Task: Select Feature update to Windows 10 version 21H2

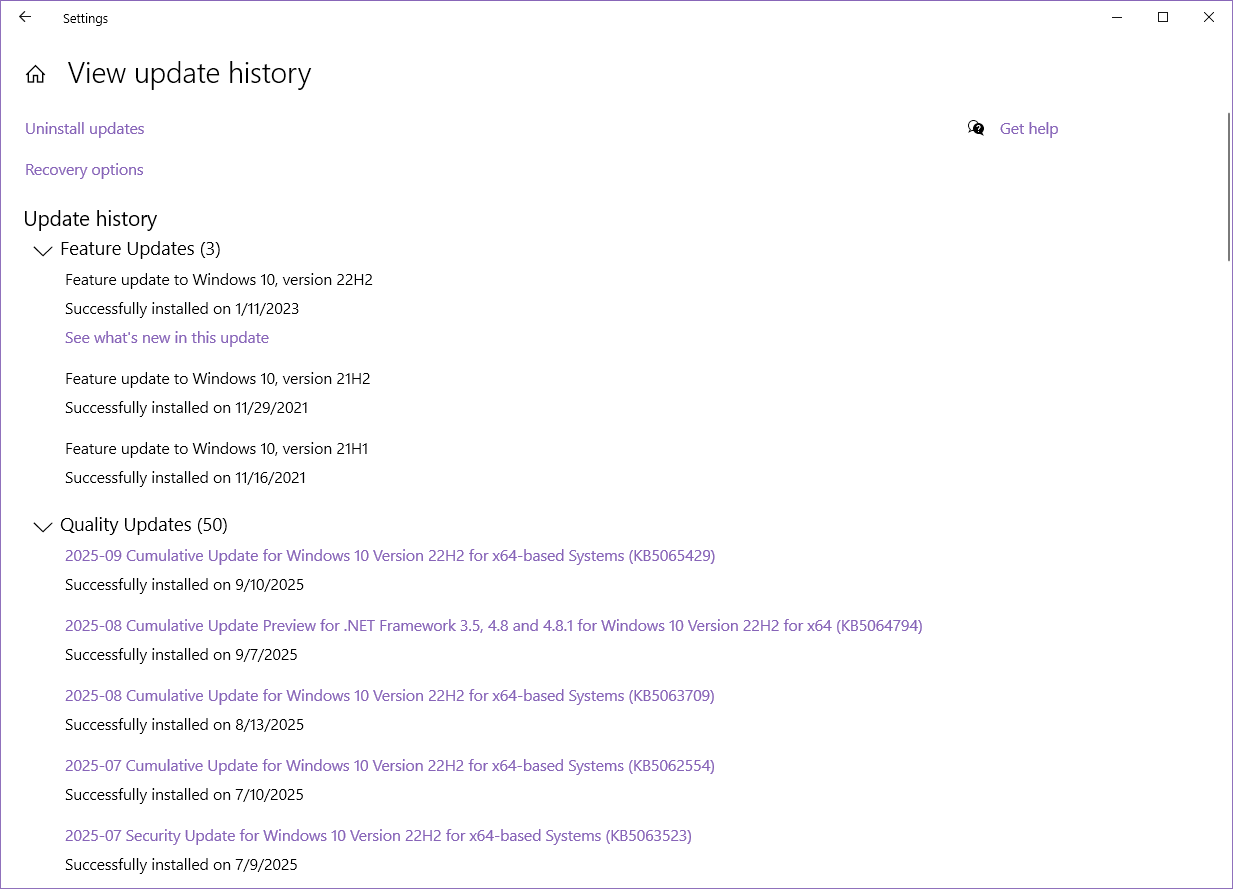Action: (217, 378)
